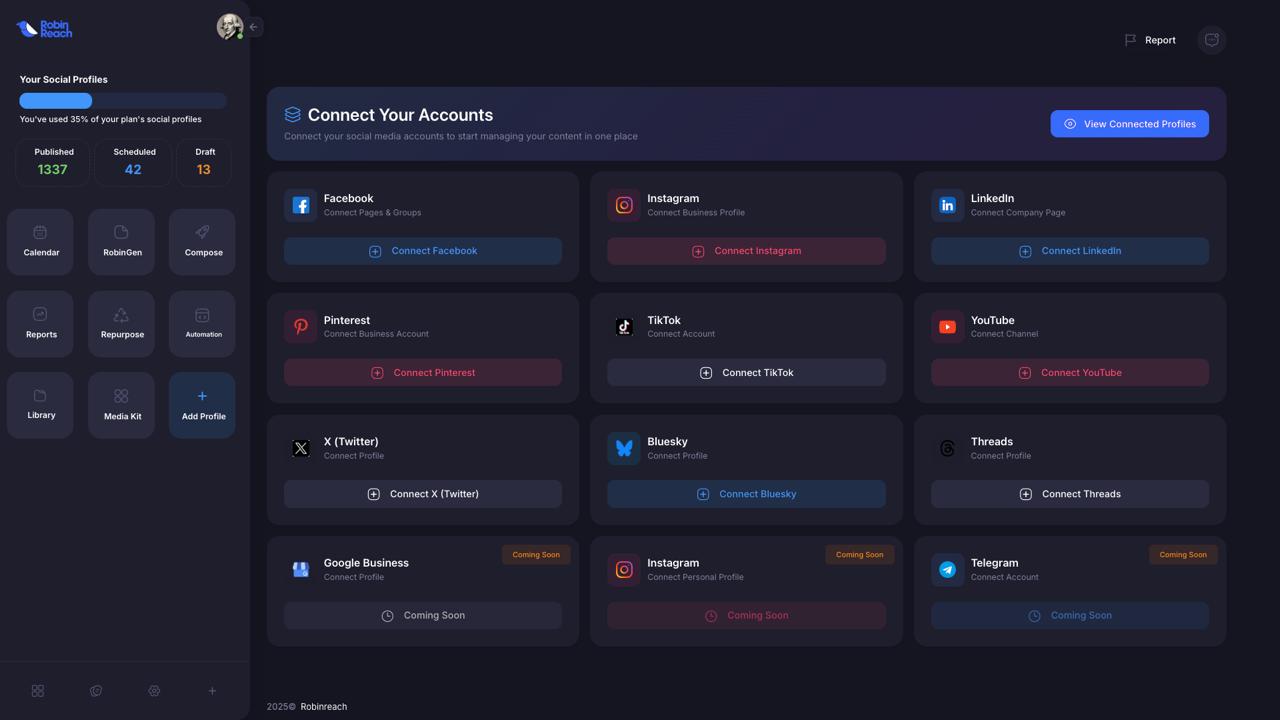
Task: Click the "Connect Your Accounts" heading
Action: pos(400,115)
